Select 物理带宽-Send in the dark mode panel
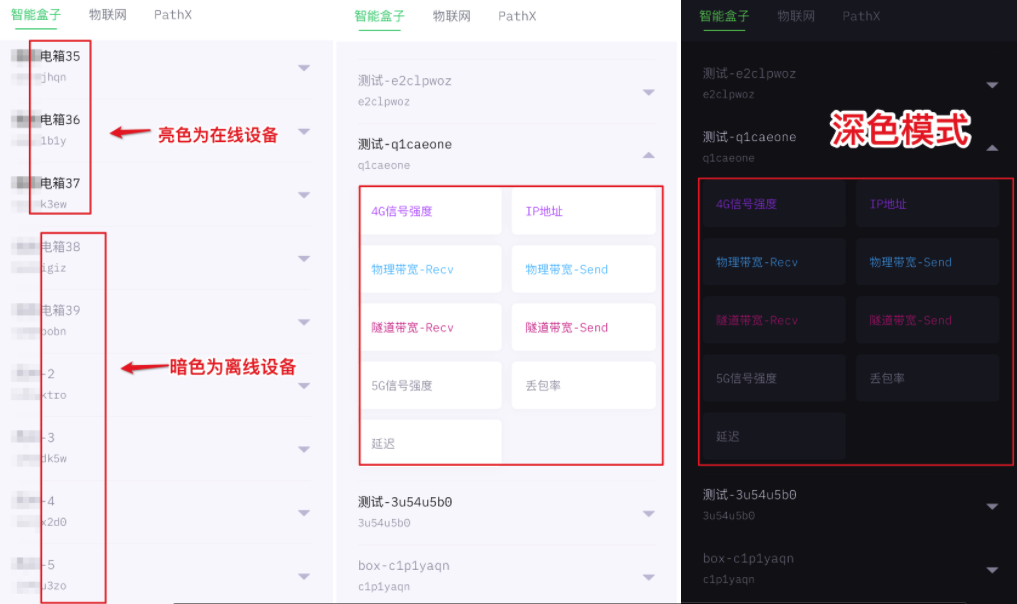The height and width of the screenshot is (604, 1017). pyautogui.click(x=927, y=263)
